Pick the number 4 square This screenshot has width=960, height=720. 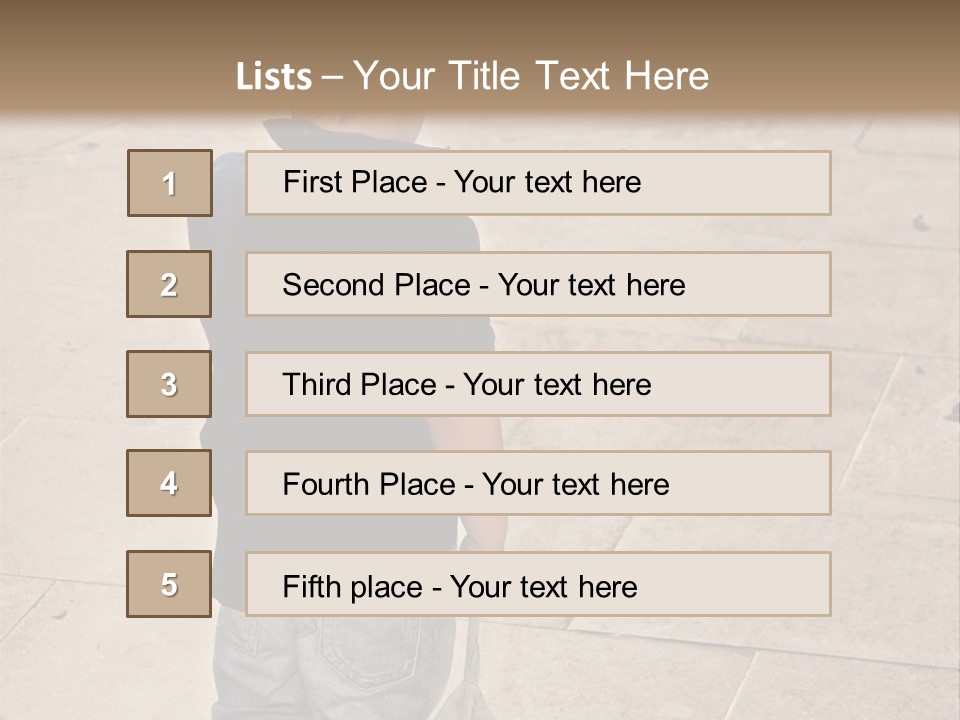(x=169, y=483)
